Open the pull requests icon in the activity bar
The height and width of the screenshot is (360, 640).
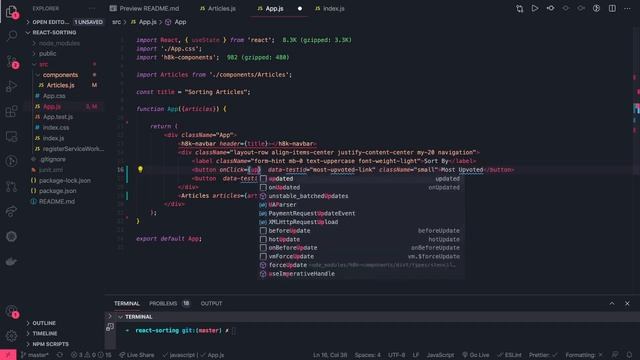click(x=11, y=186)
